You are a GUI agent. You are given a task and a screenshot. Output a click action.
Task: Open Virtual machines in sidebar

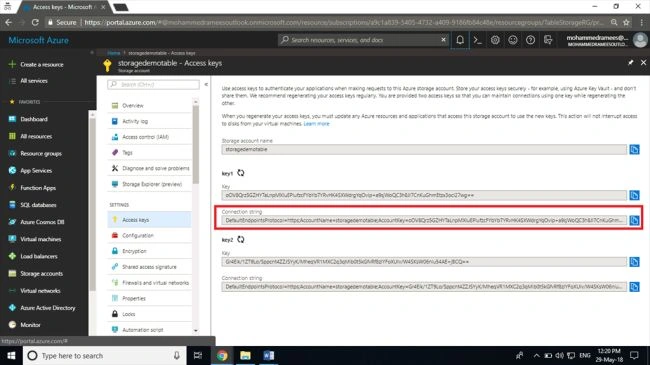(41, 239)
